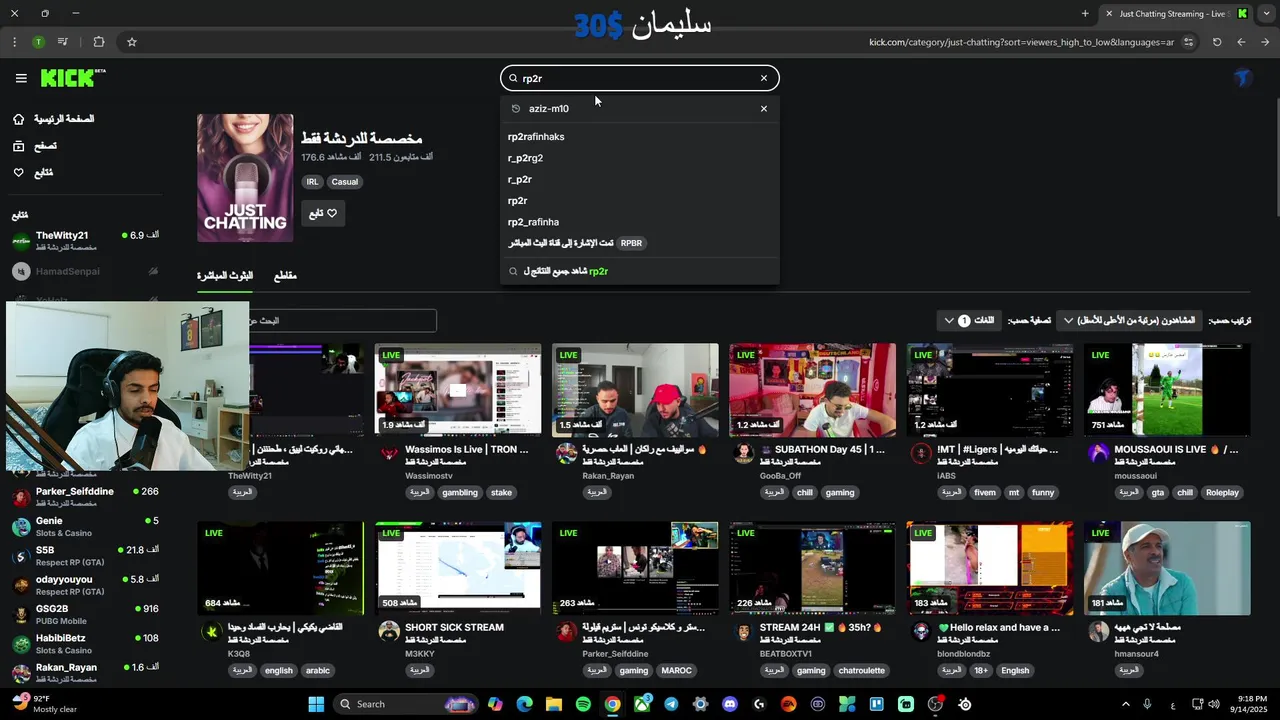Select the Casual category tag
The width and height of the screenshot is (1280, 720).
(345, 182)
